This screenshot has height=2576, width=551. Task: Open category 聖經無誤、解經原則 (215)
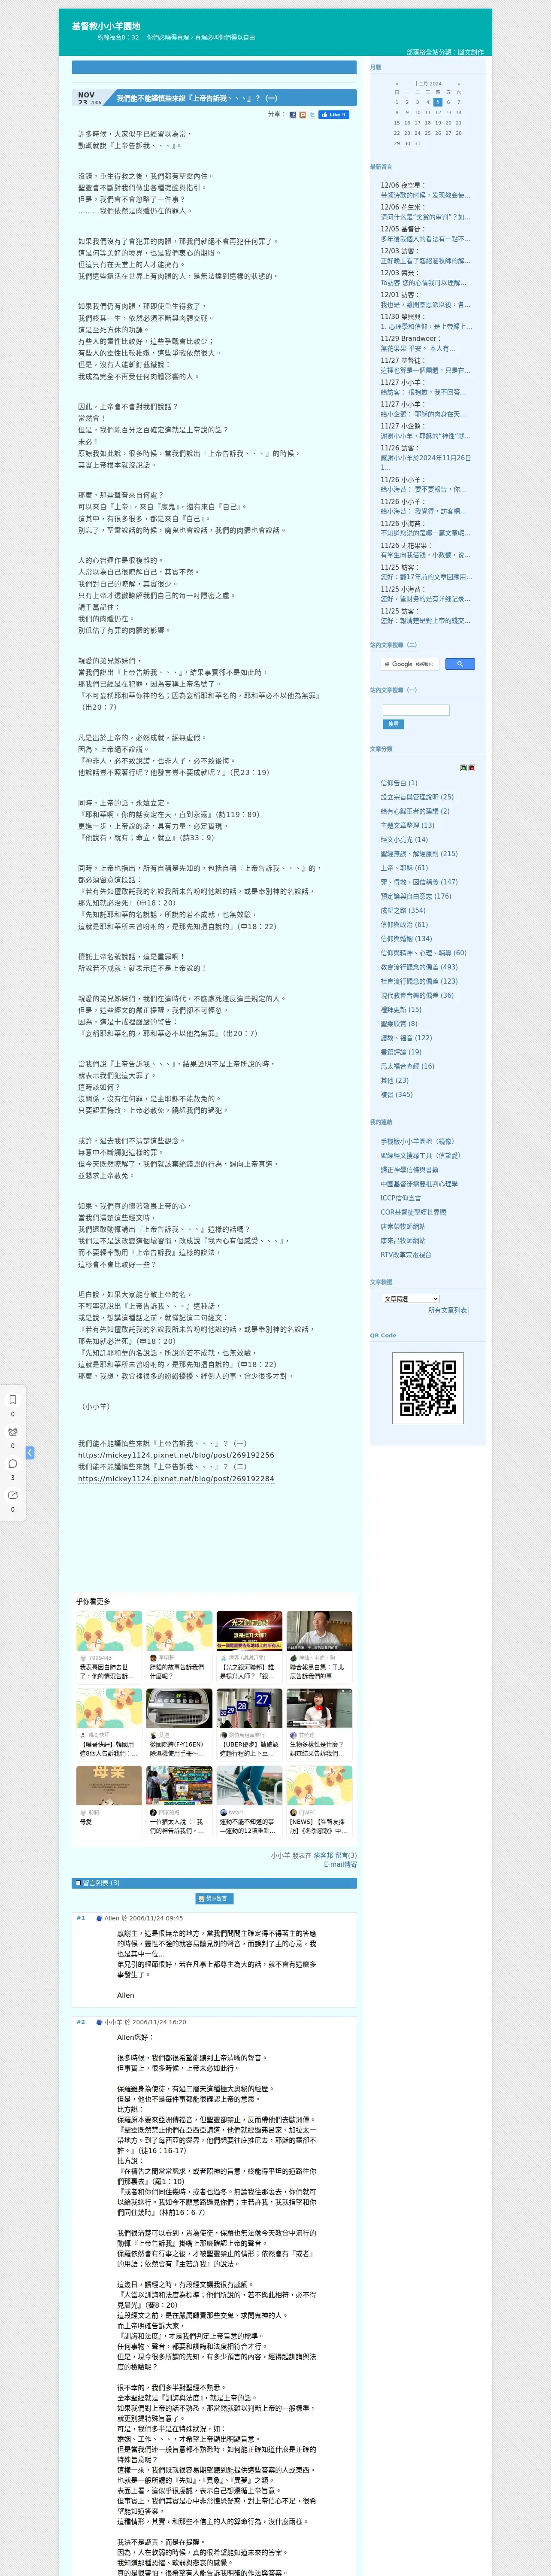[419, 854]
